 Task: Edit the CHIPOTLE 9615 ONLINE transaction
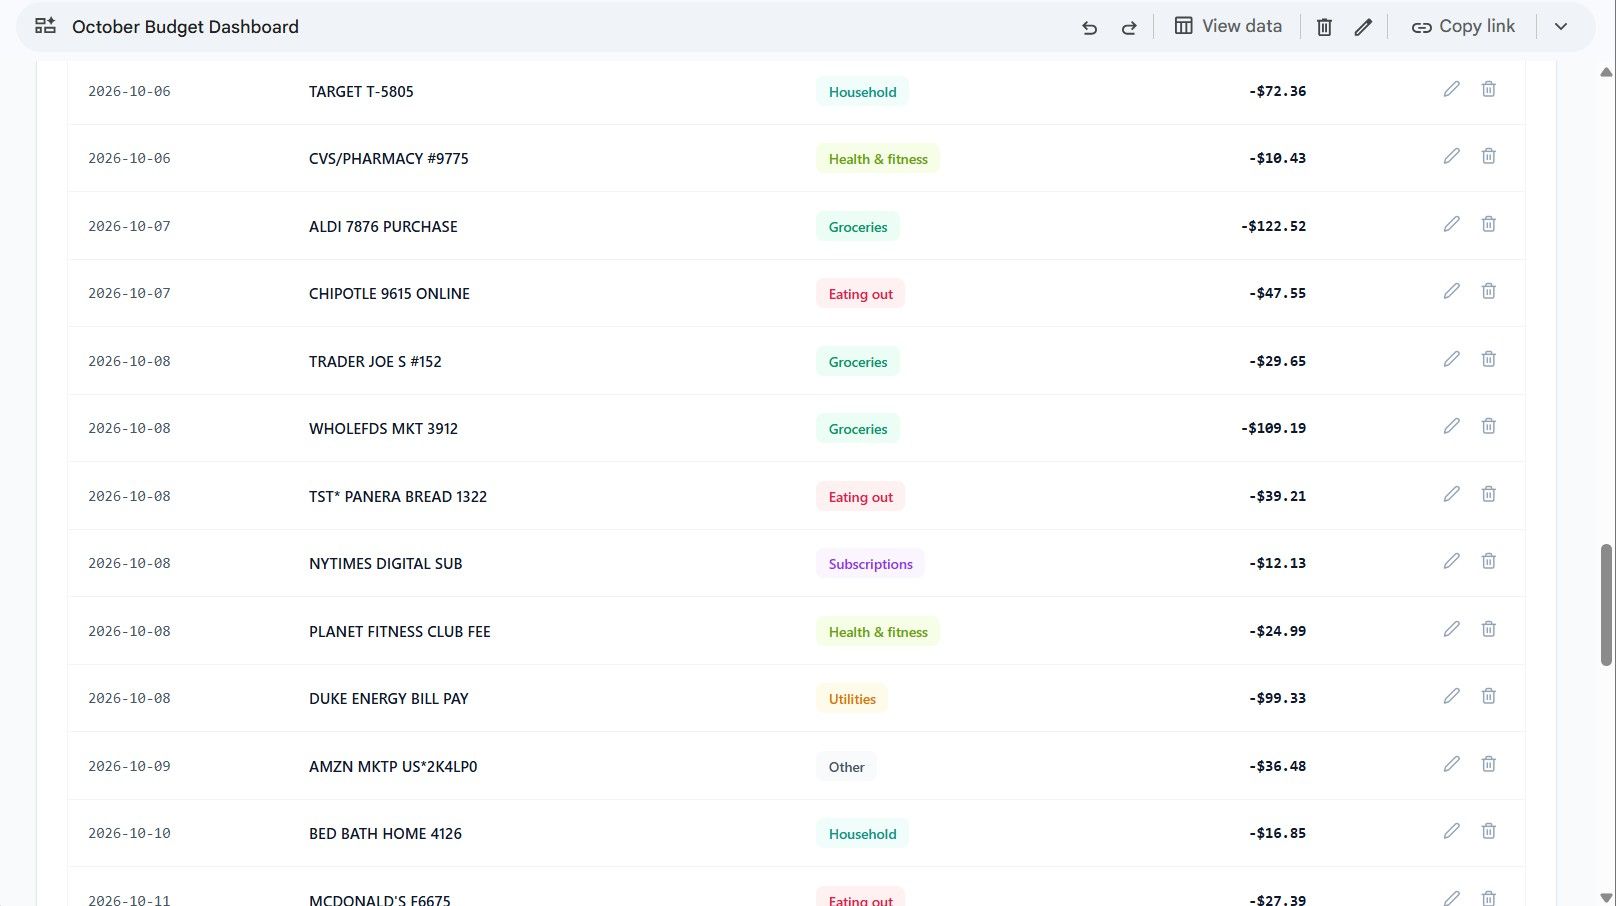pyautogui.click(x=1452, y=291)
